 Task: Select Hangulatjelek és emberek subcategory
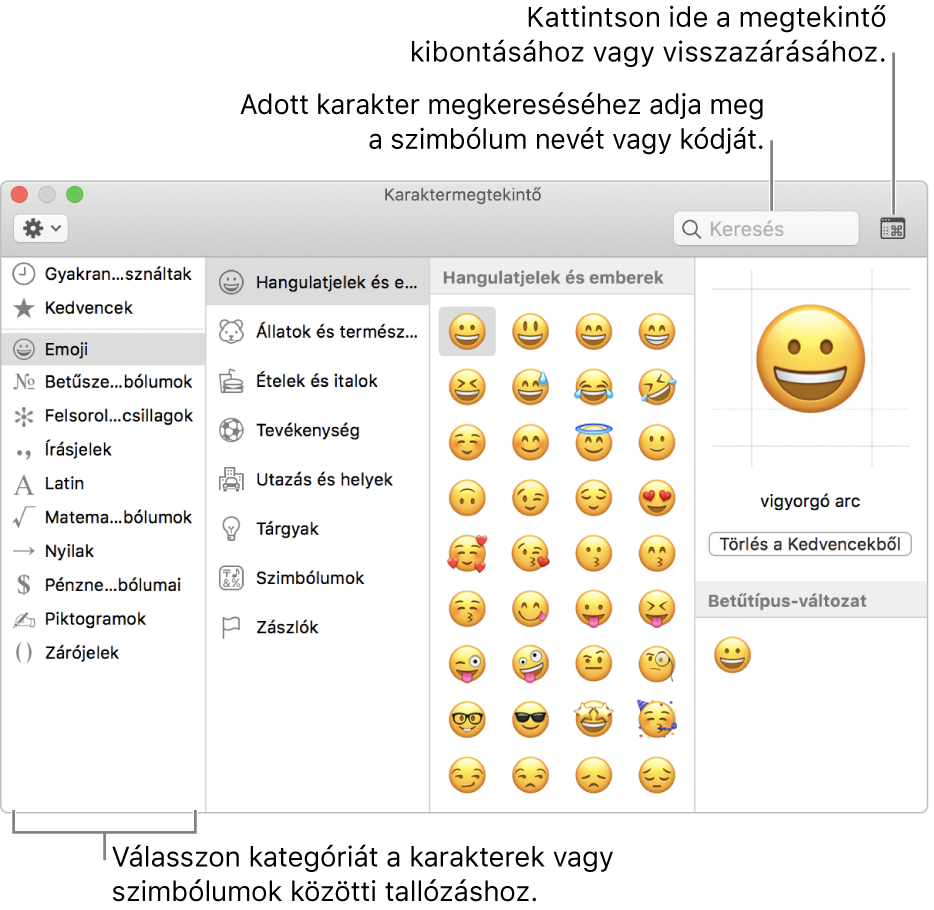pos(318,282)
